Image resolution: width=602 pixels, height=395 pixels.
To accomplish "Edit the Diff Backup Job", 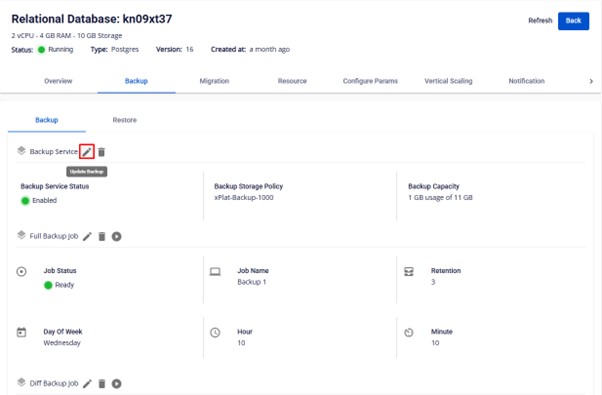I will 87,383.
